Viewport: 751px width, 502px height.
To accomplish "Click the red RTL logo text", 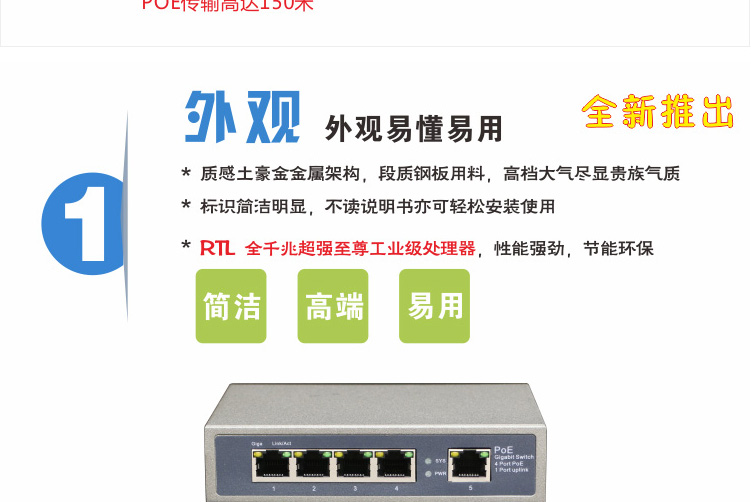I will click(x=217, y=248).
